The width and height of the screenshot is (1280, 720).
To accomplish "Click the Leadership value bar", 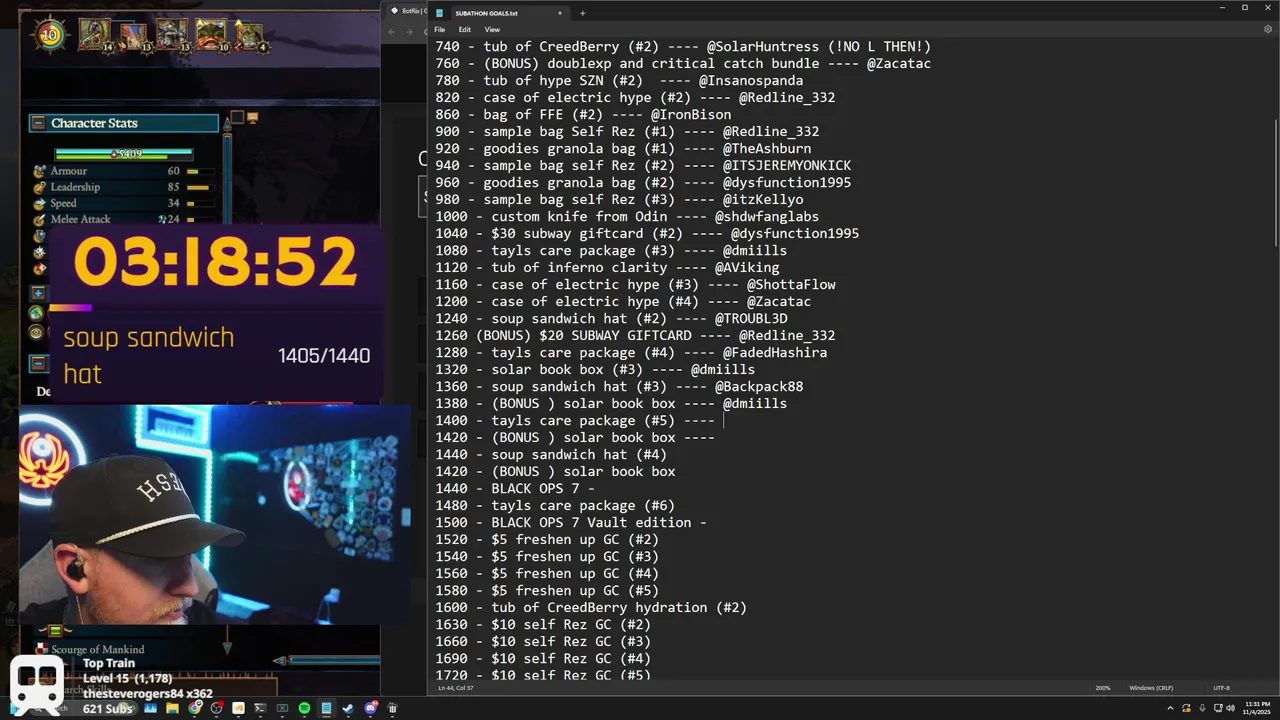I will (x=199, y=187).
